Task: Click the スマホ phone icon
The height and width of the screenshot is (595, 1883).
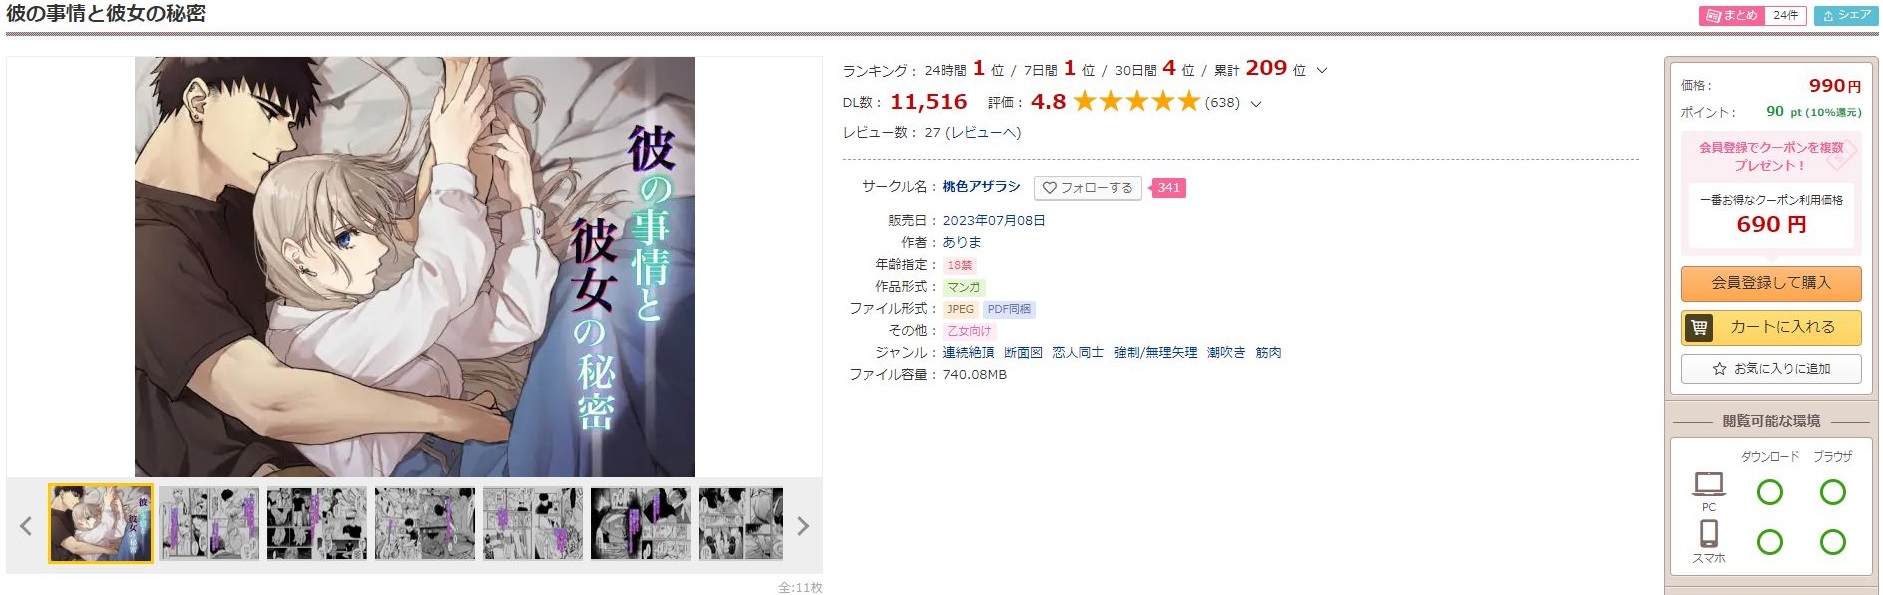Action: [1709, 533]
